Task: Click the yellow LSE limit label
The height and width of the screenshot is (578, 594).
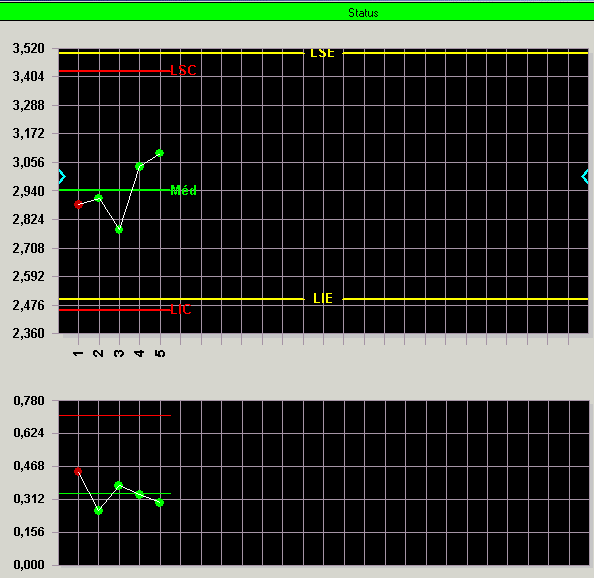Action: click(x=322, y=53)
